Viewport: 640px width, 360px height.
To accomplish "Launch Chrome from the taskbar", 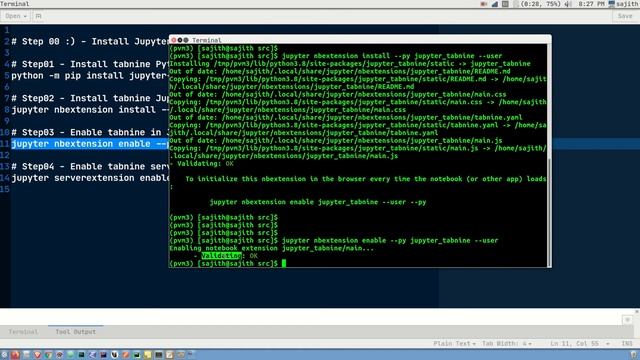I will click(49, 355).
